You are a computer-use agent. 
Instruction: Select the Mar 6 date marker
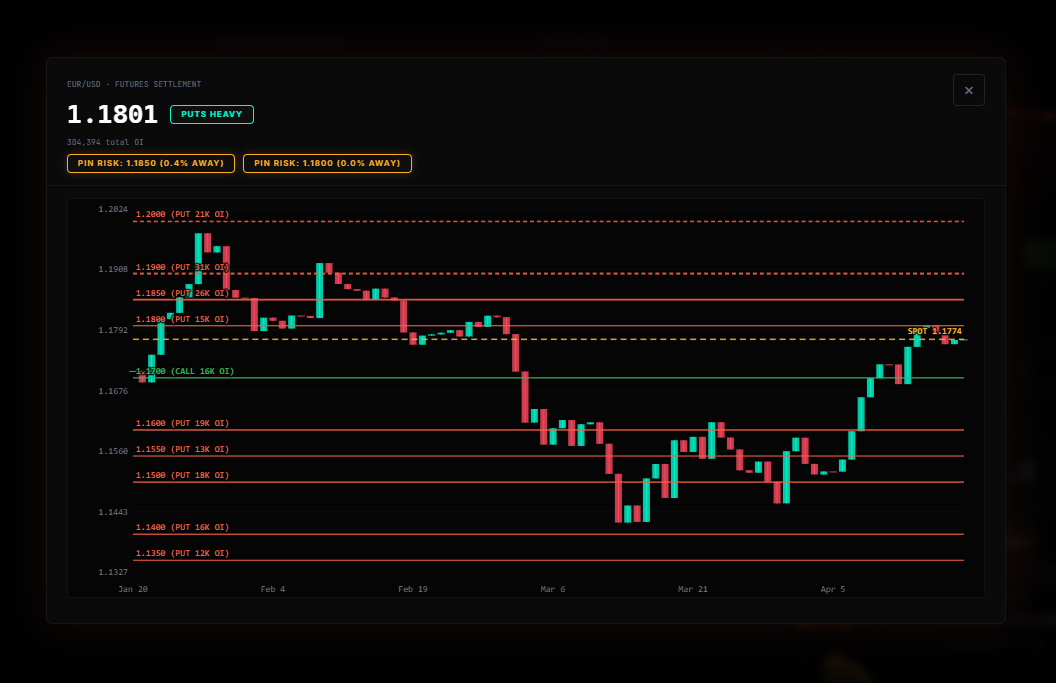click(x=553, y=589)
